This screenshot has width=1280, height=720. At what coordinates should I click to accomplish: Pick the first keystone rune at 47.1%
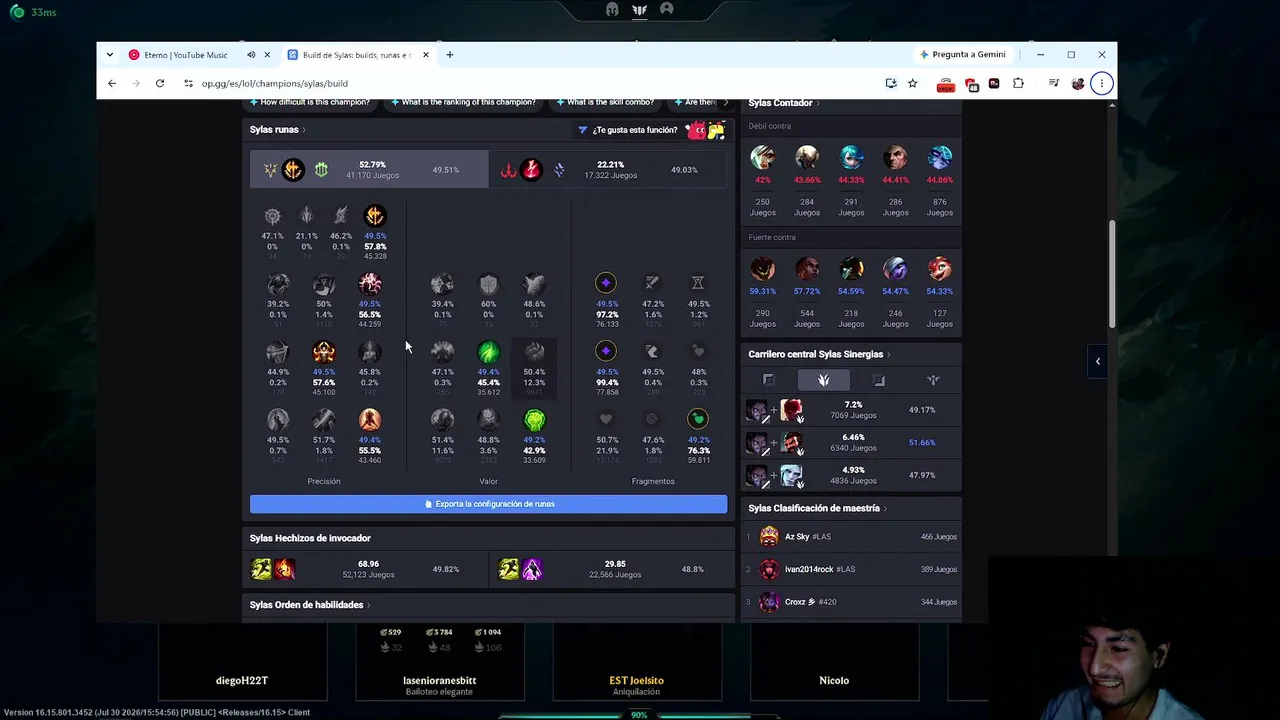[272, 216]
